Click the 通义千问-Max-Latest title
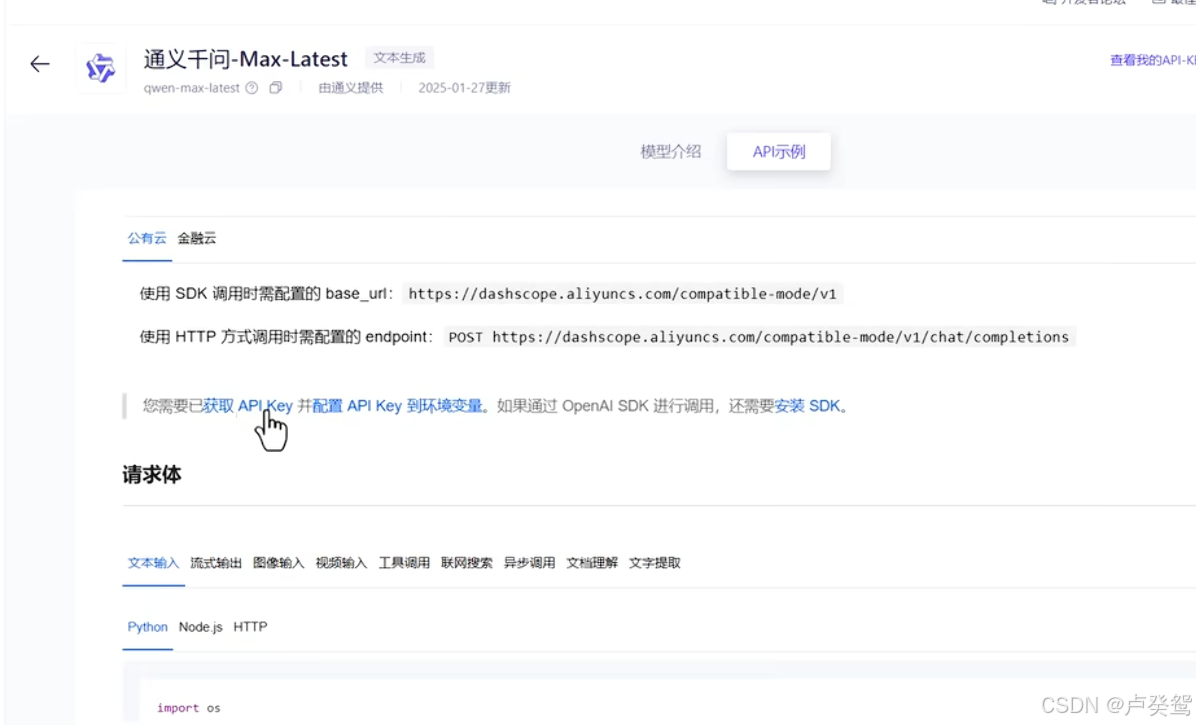Screen dimensions: 1196x725 pyautogui.click(x=246, y=59)
